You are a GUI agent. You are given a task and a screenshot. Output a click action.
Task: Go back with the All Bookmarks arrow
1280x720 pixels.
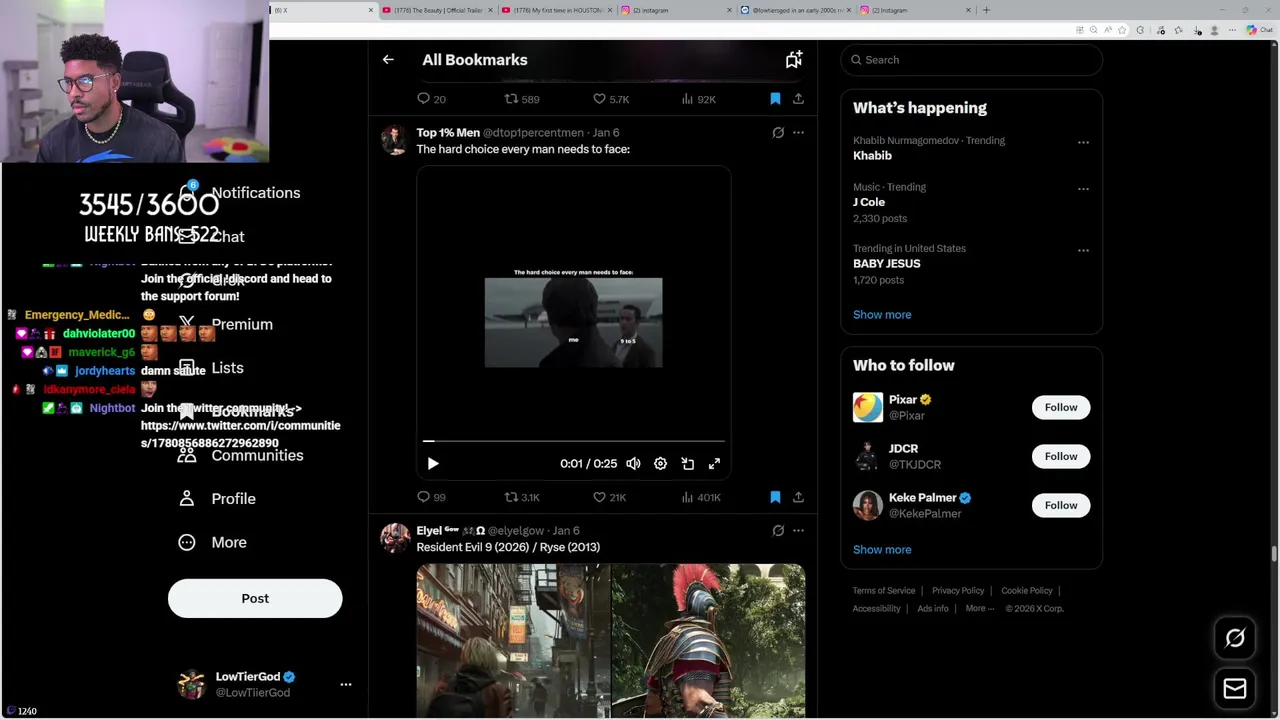(388, 60)
